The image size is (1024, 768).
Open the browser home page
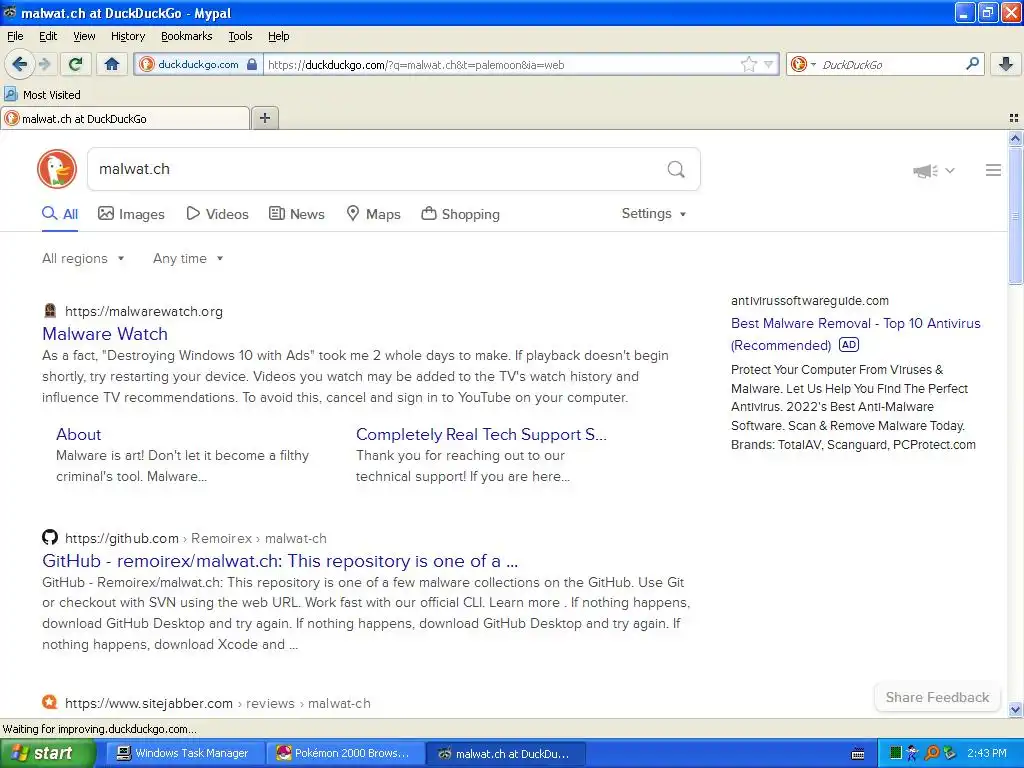pyautogui.click(x=112, y=64)
